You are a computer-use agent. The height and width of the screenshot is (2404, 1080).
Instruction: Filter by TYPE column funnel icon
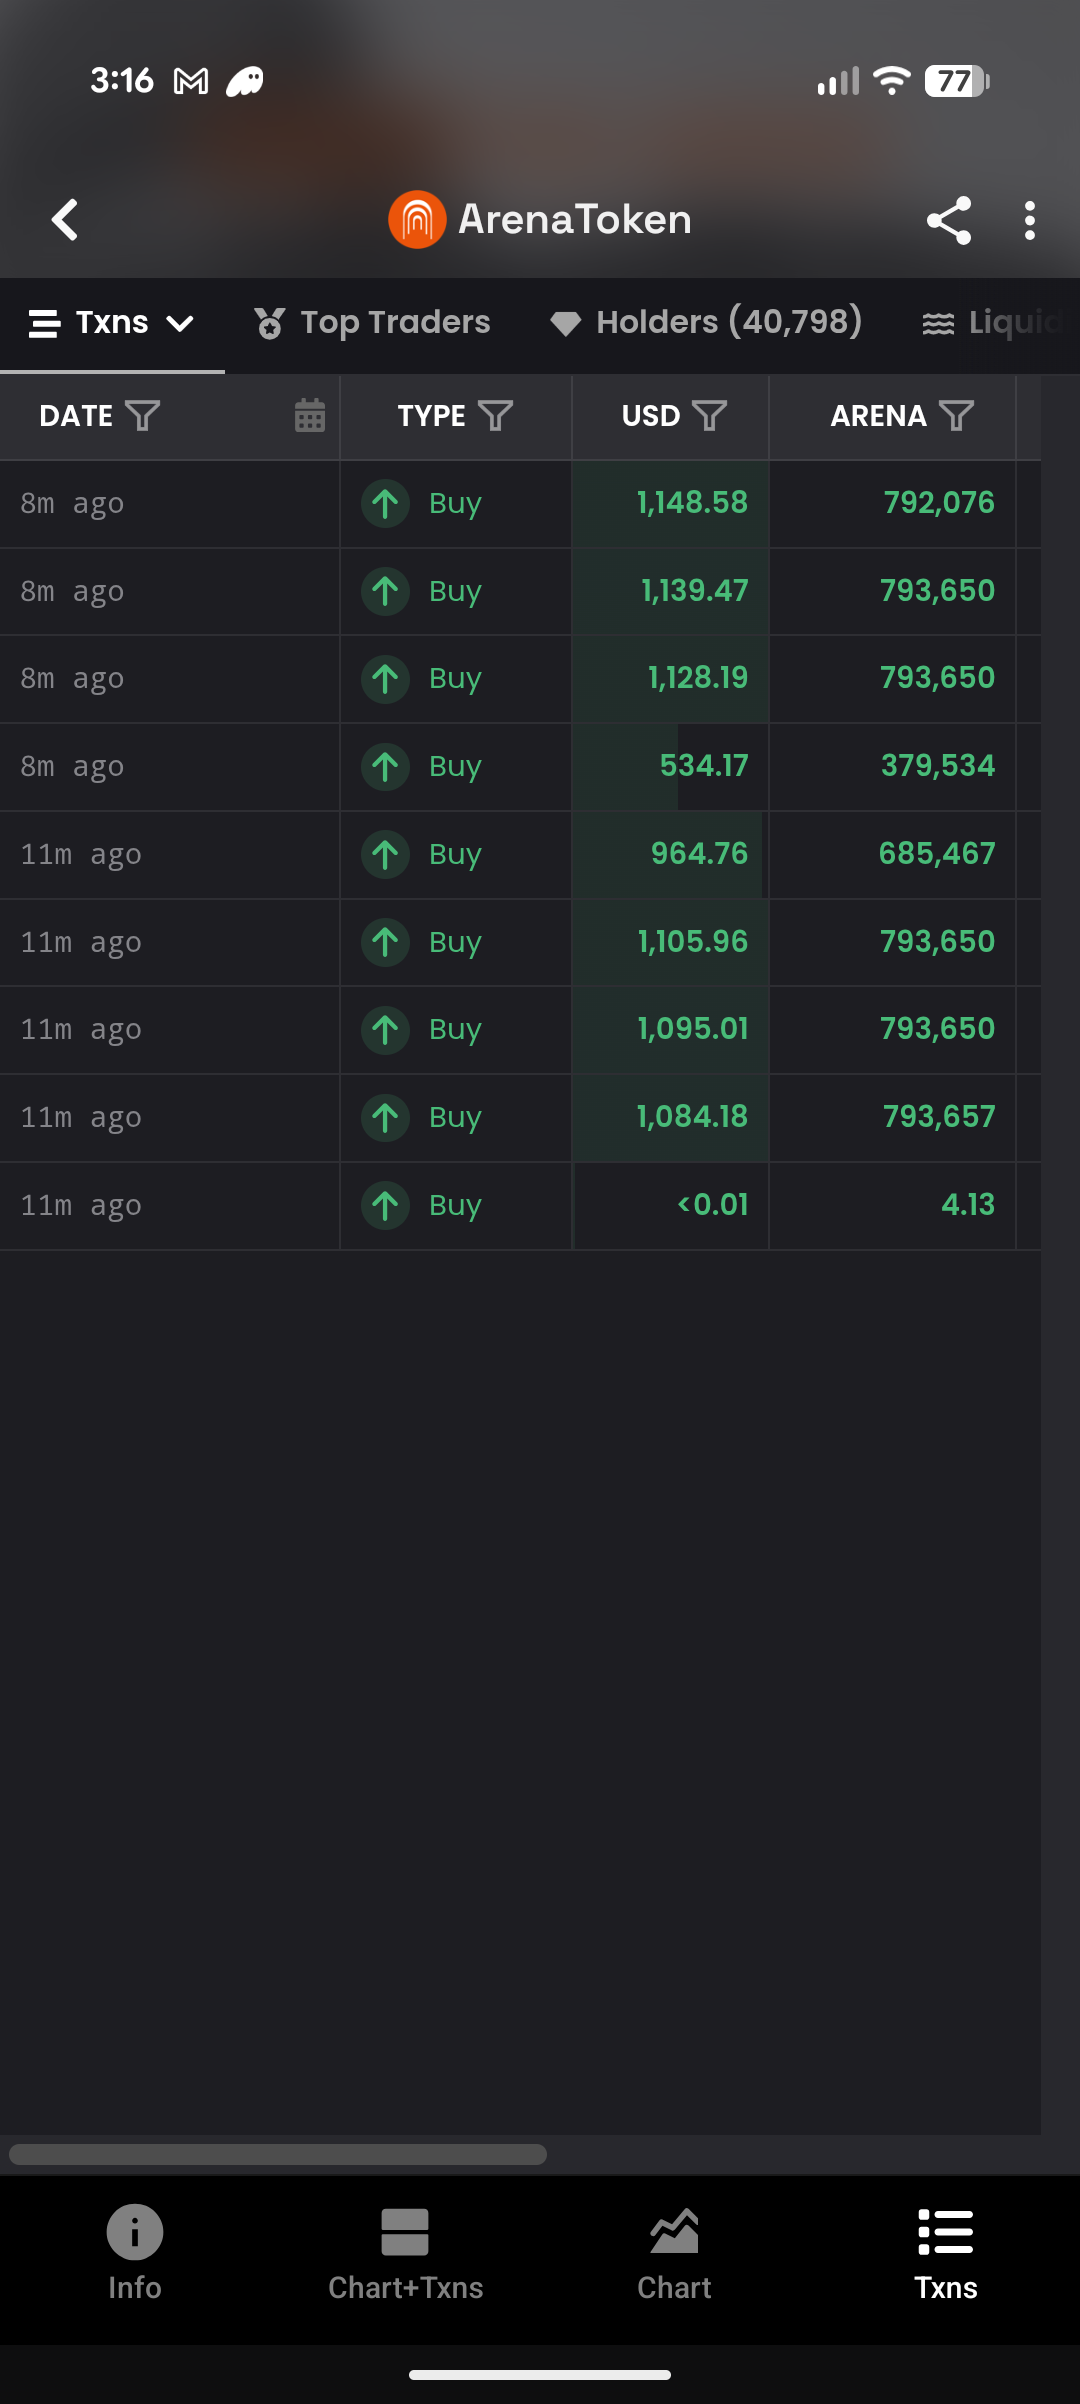click(x=495, y=416)
